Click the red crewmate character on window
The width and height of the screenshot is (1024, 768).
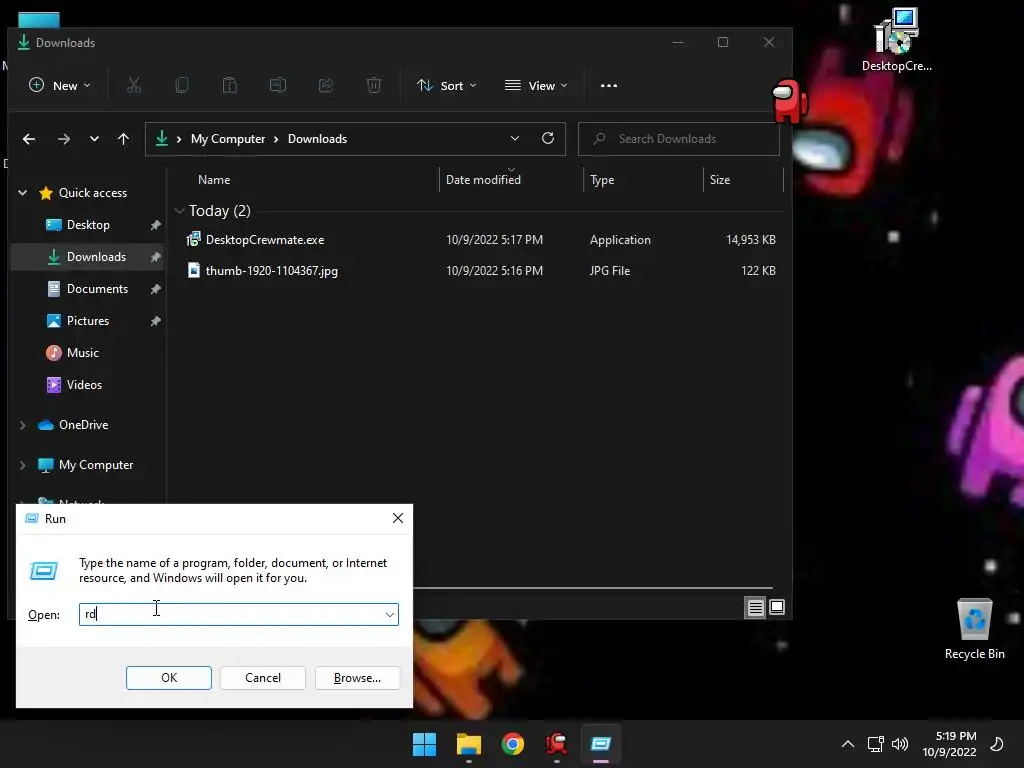point(790,101)
